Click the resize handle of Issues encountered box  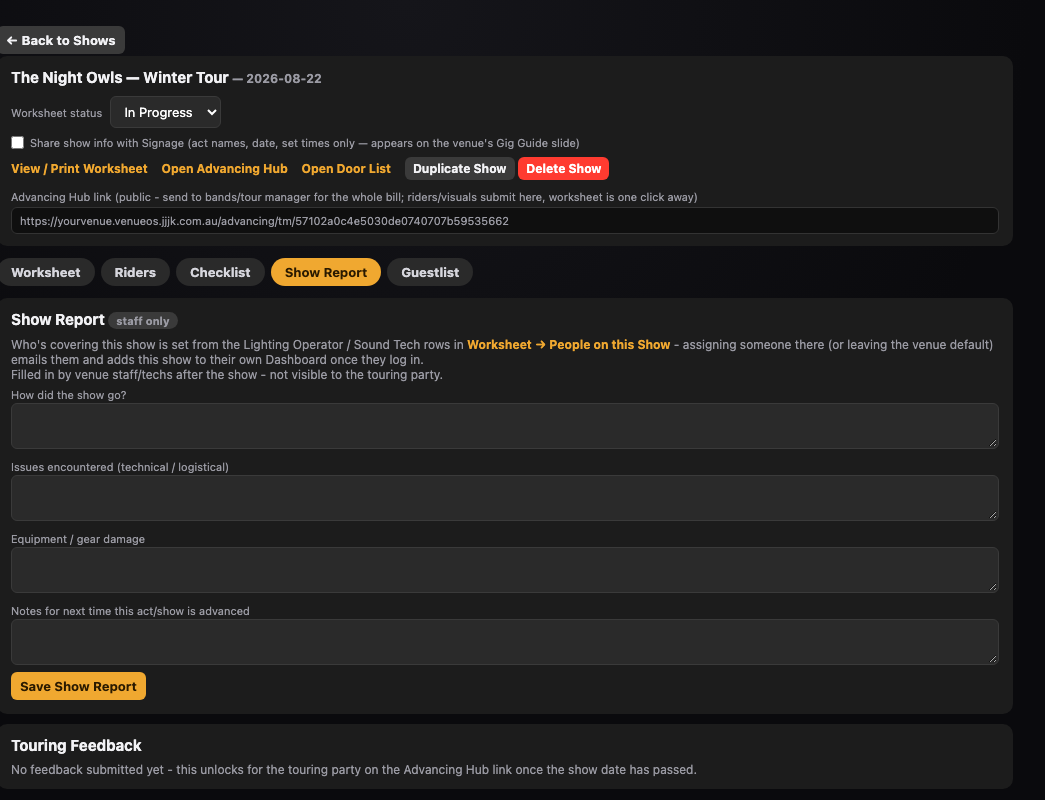(x=993, y=515)
